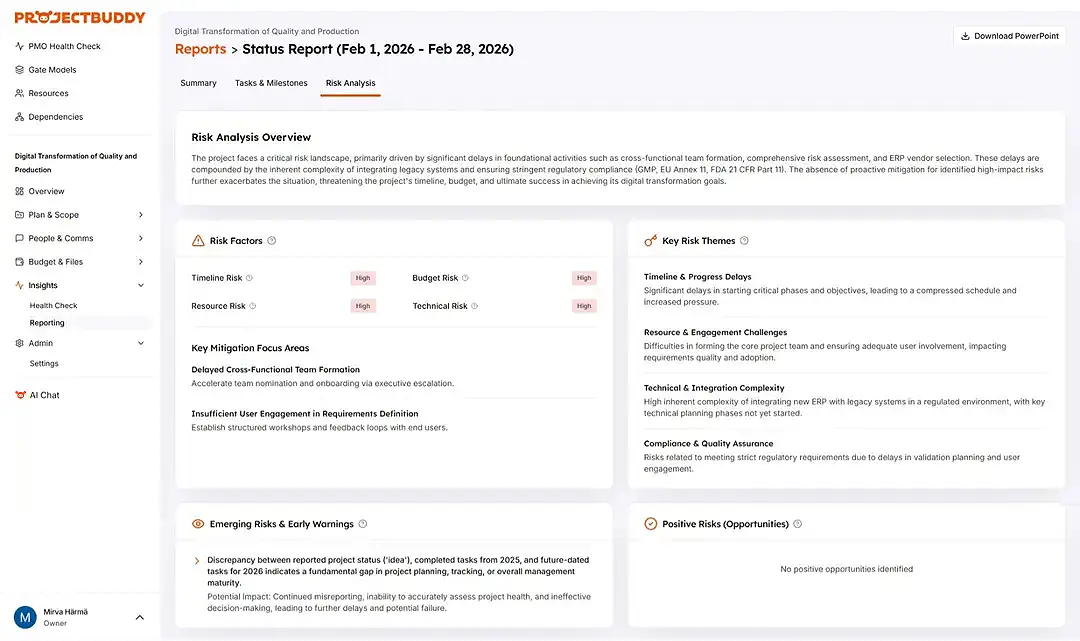Switch to the Summary tab
The width and height of the screenshot is (1080, 641).
(198, 83)
